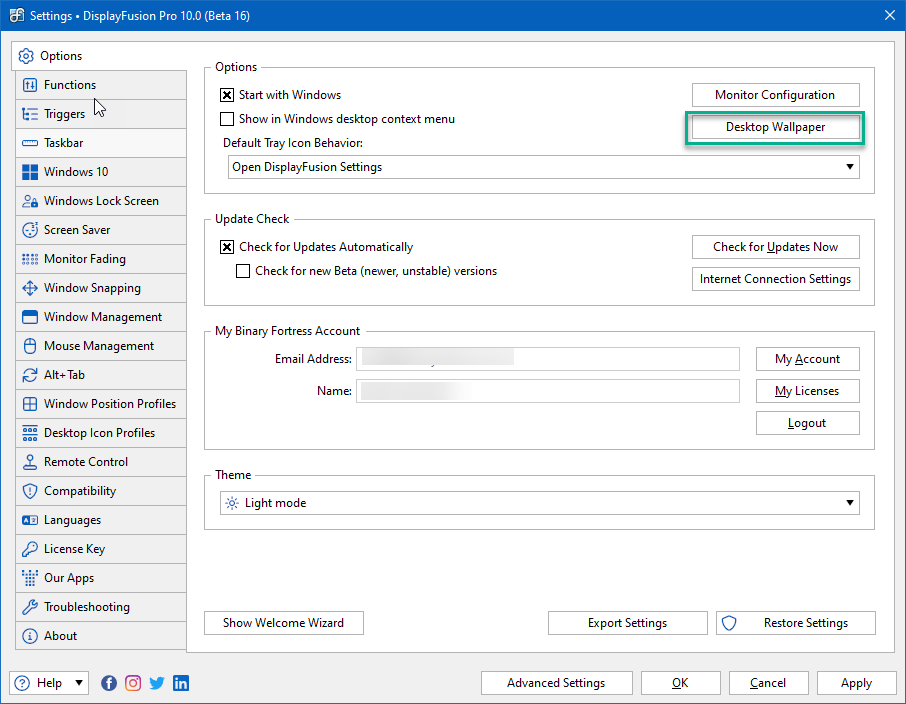This screenshot has width=906, height=704.
Task: Click the License Key key icon
Action: pyautogui.click(x=29, y=549)
